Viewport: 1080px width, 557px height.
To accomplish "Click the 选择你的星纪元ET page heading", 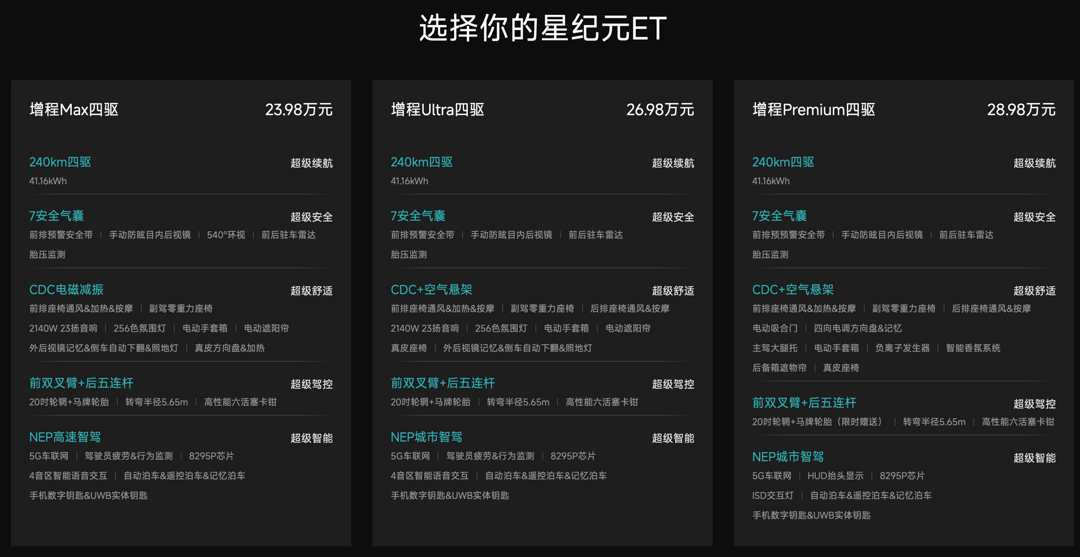I will [543, 30].
